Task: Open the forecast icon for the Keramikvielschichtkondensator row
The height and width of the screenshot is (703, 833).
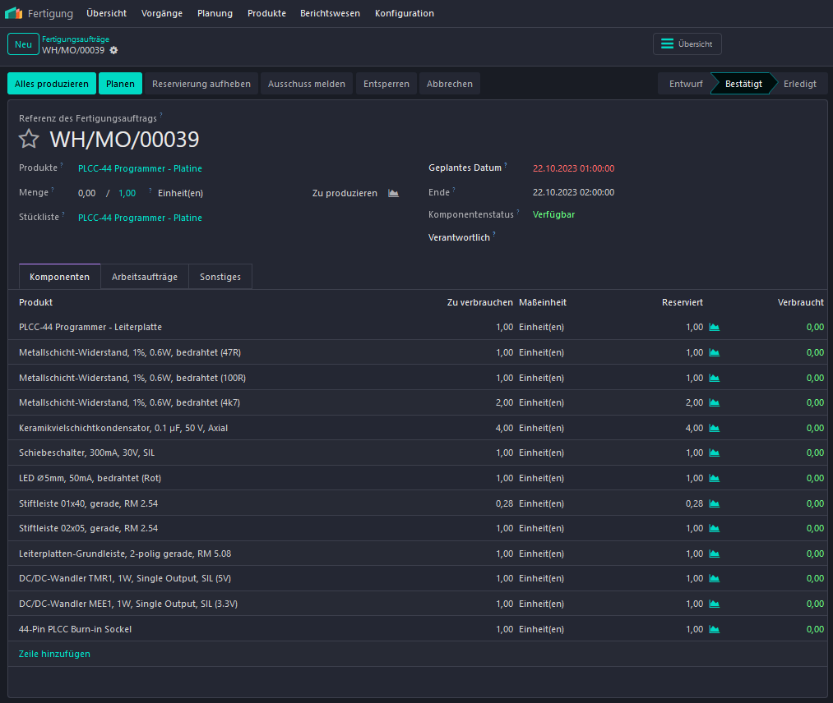Action: pyautogui.click(x=715, y=428)
